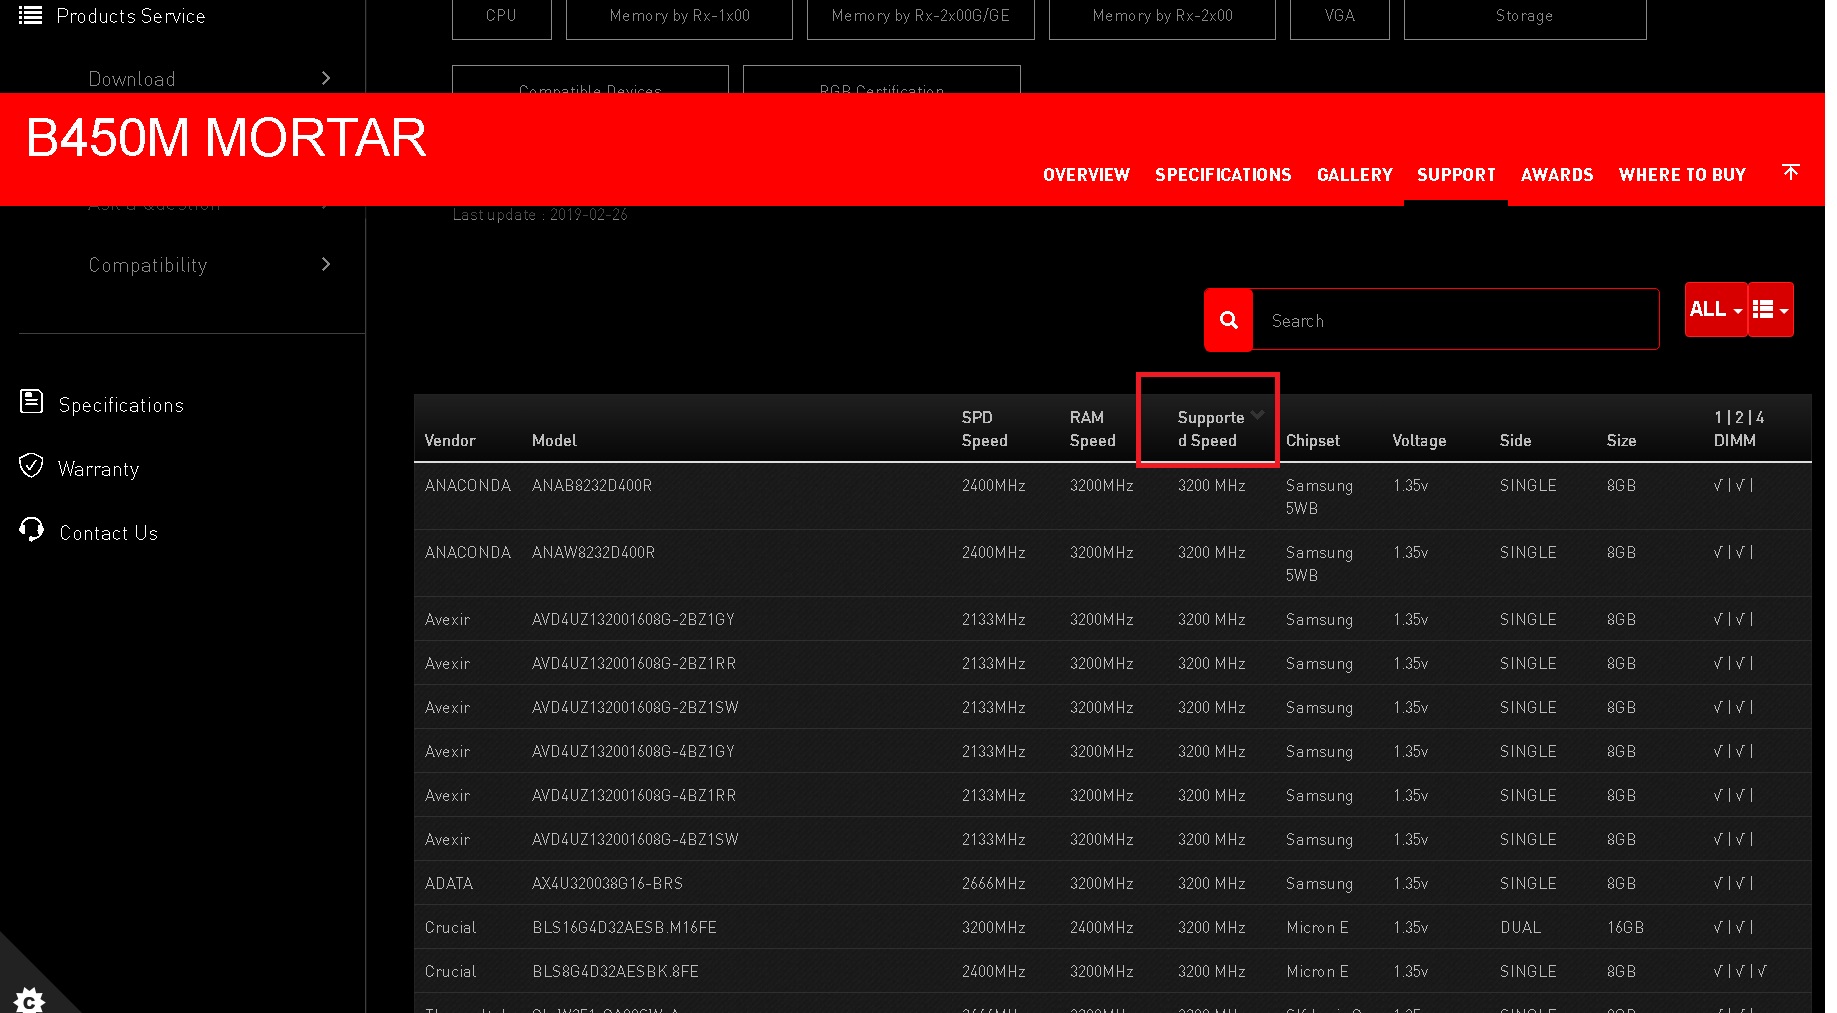Image resolution: width=1837 pixels, height=1013 pixels.
Task: Open the cookie settings gear icon
Action: pos(29,999)
